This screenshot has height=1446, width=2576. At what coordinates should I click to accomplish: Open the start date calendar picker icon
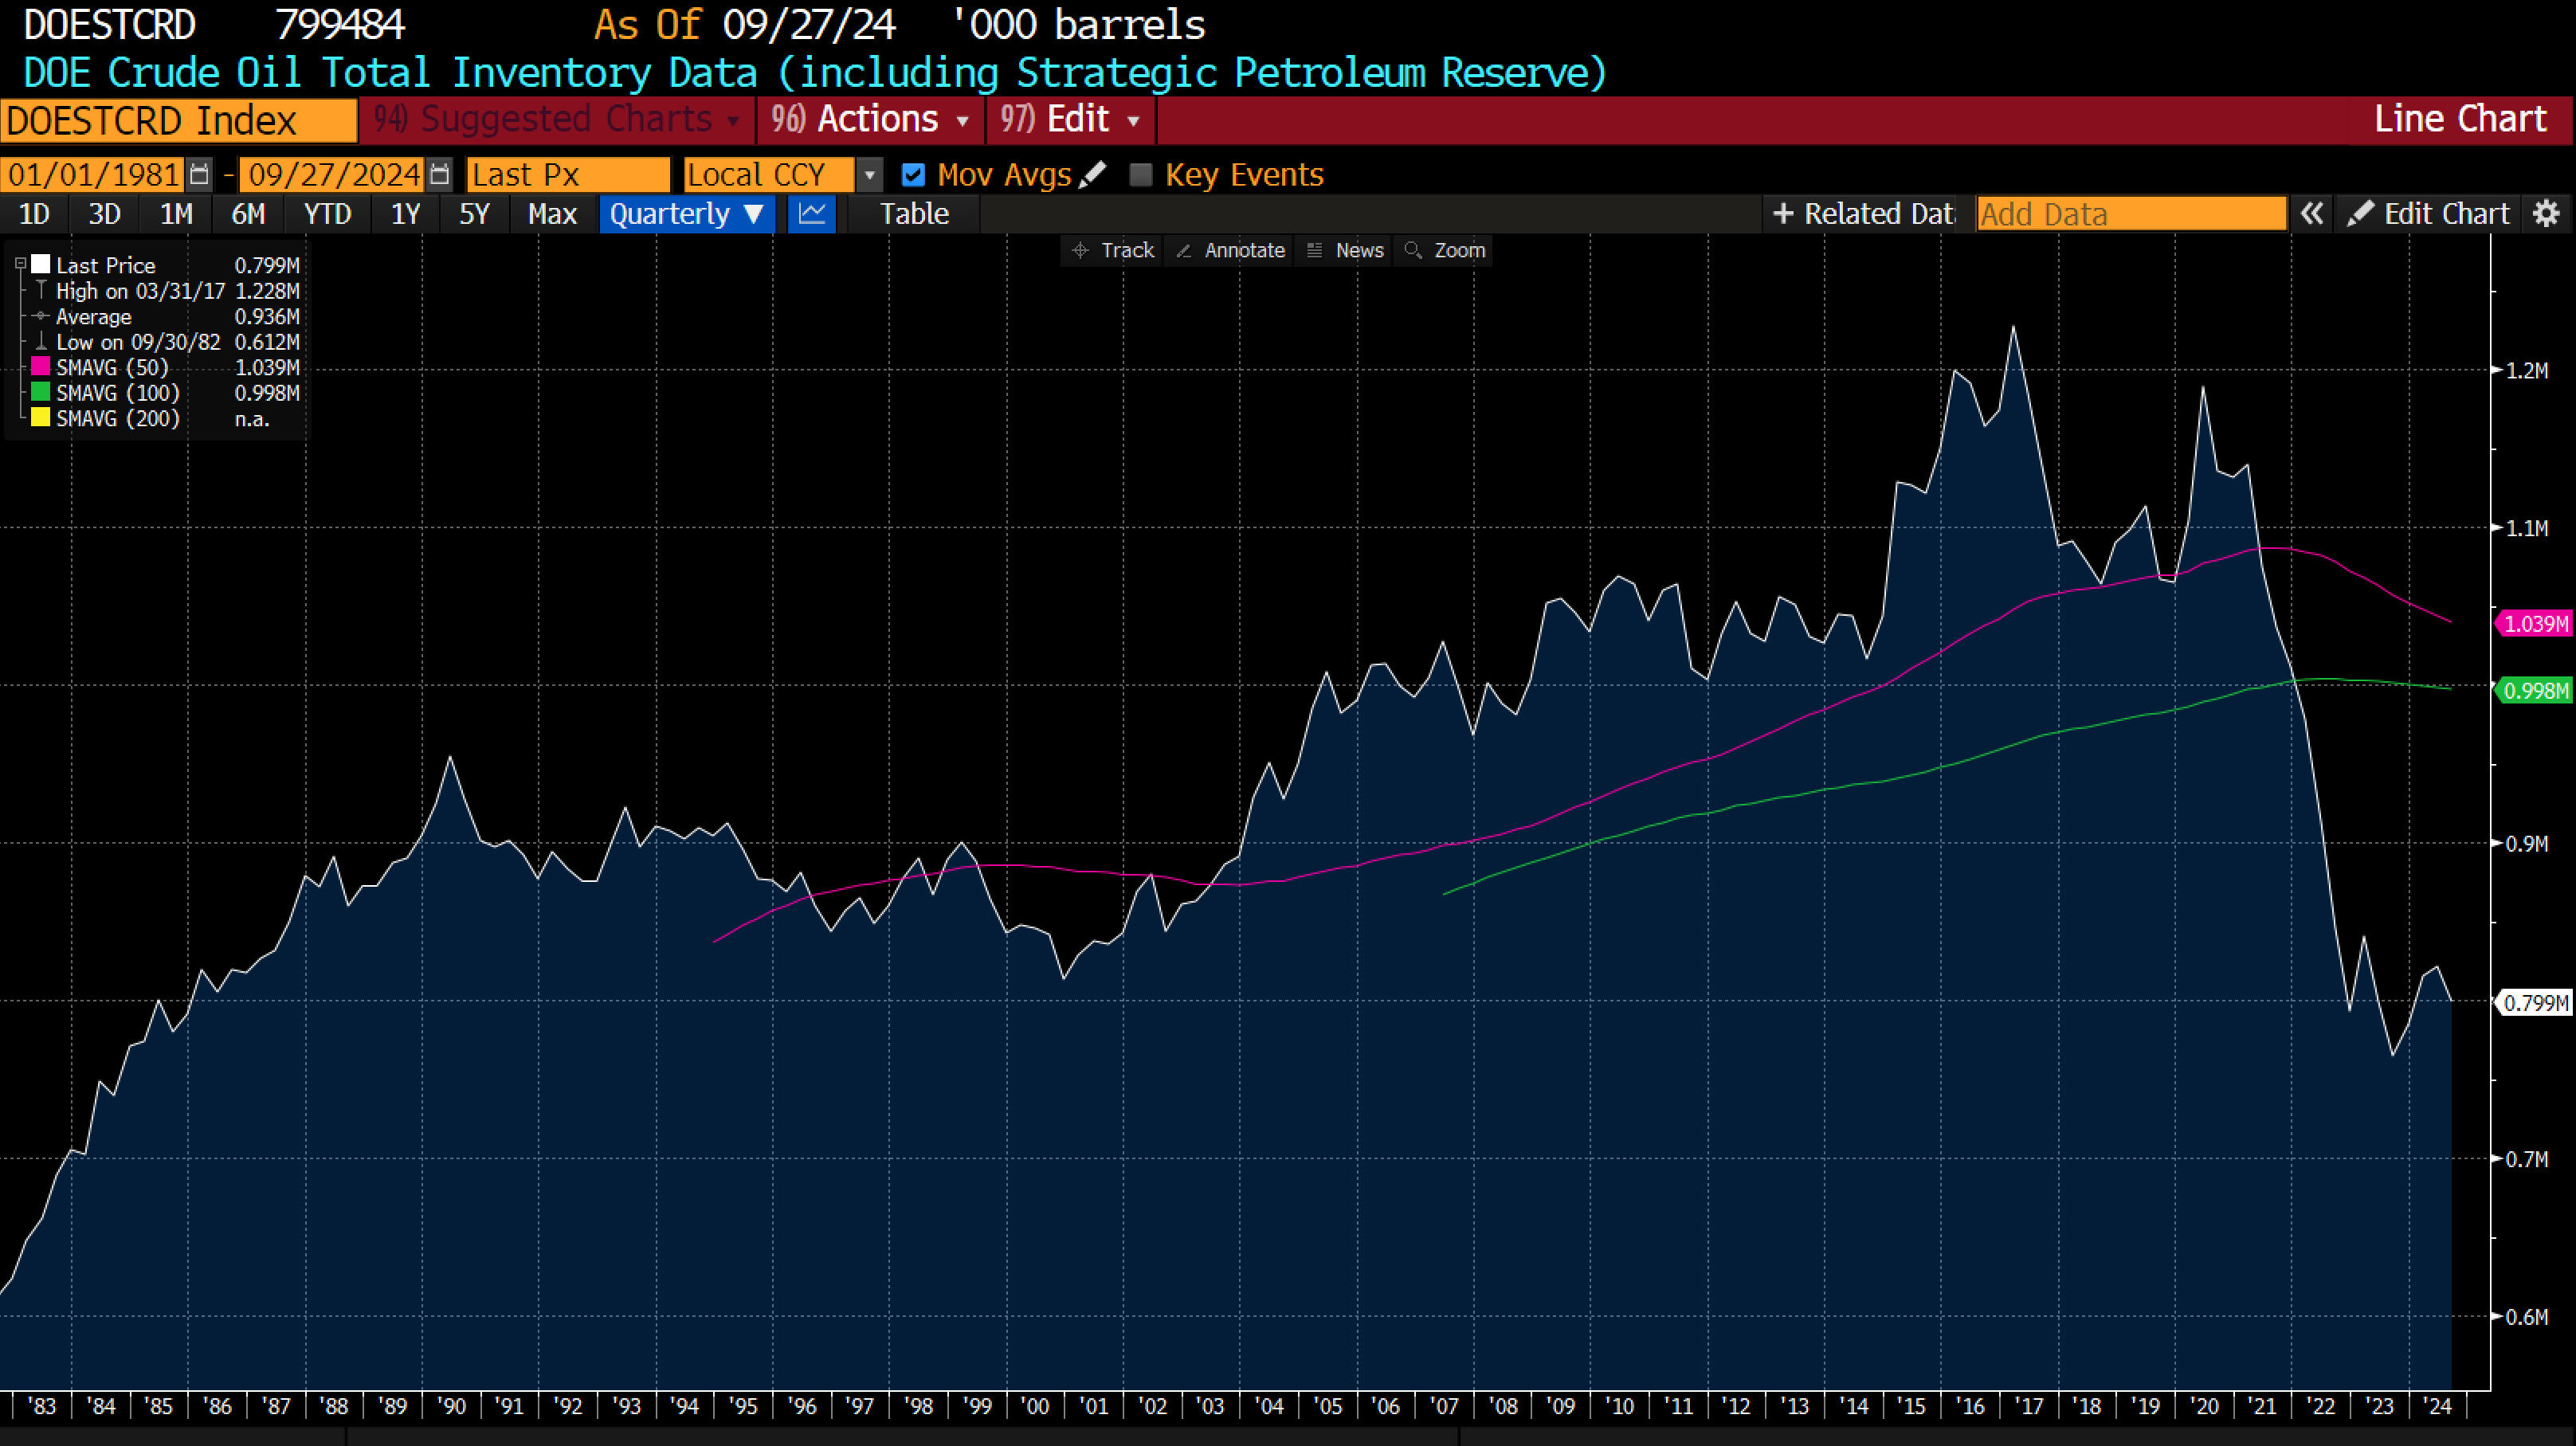pyautogui.click(x=199, y=174)
